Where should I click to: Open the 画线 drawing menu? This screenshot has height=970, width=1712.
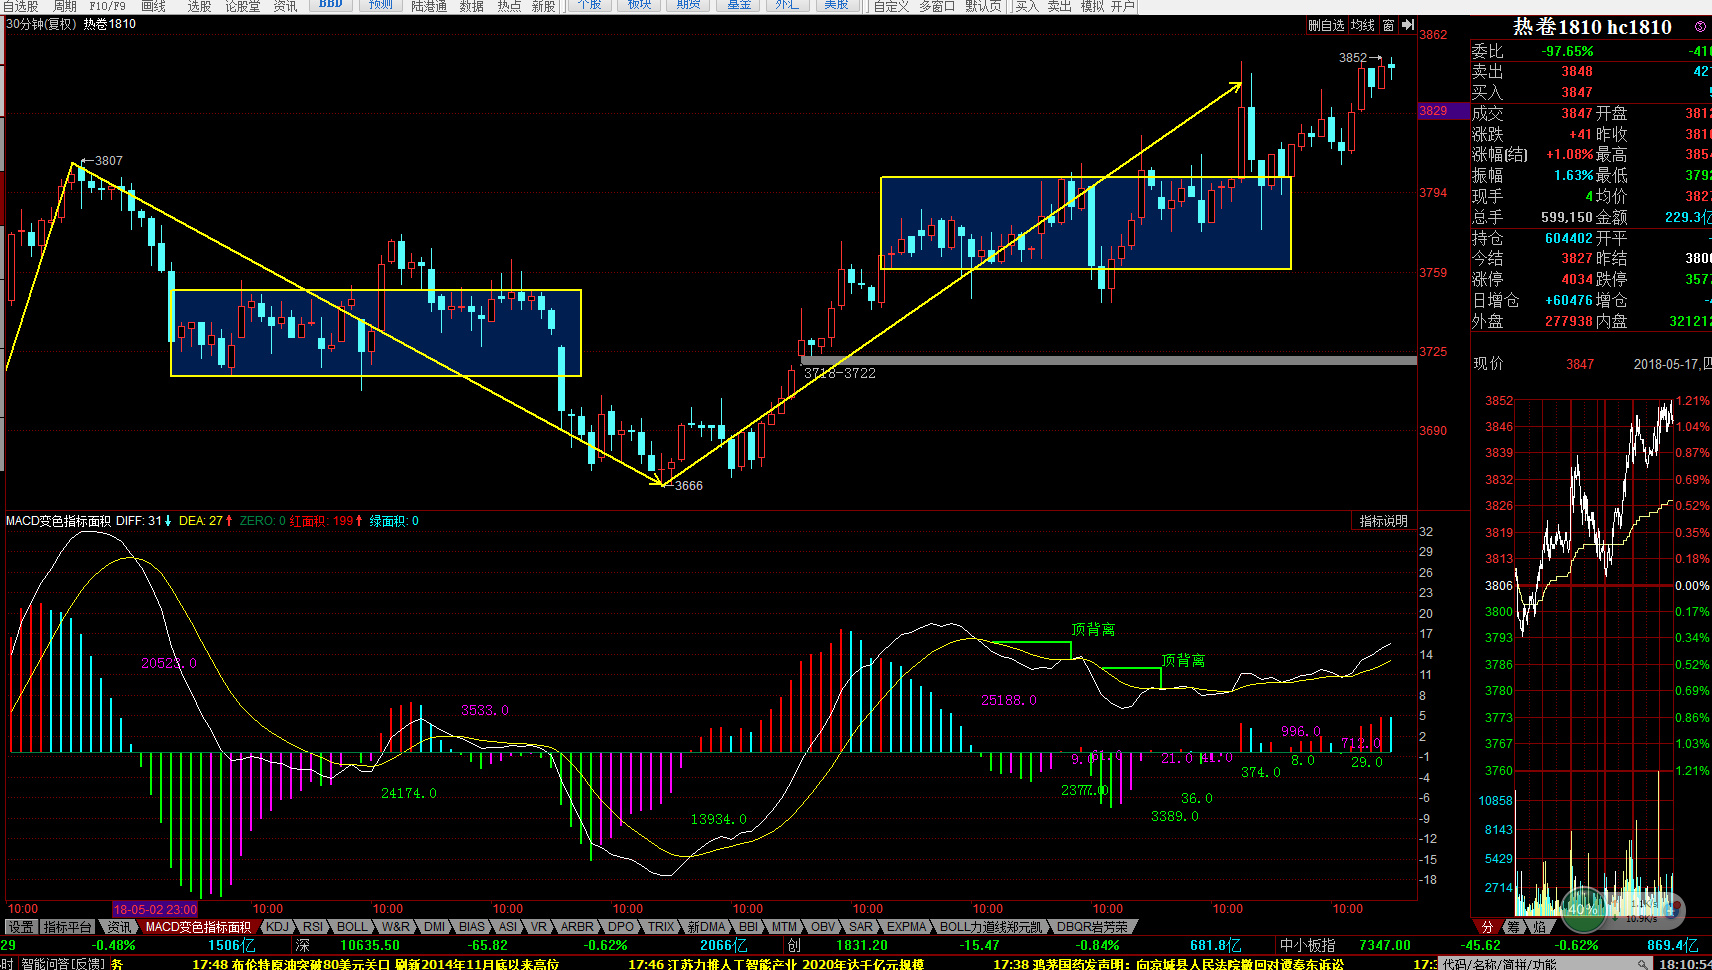[153, 6]
